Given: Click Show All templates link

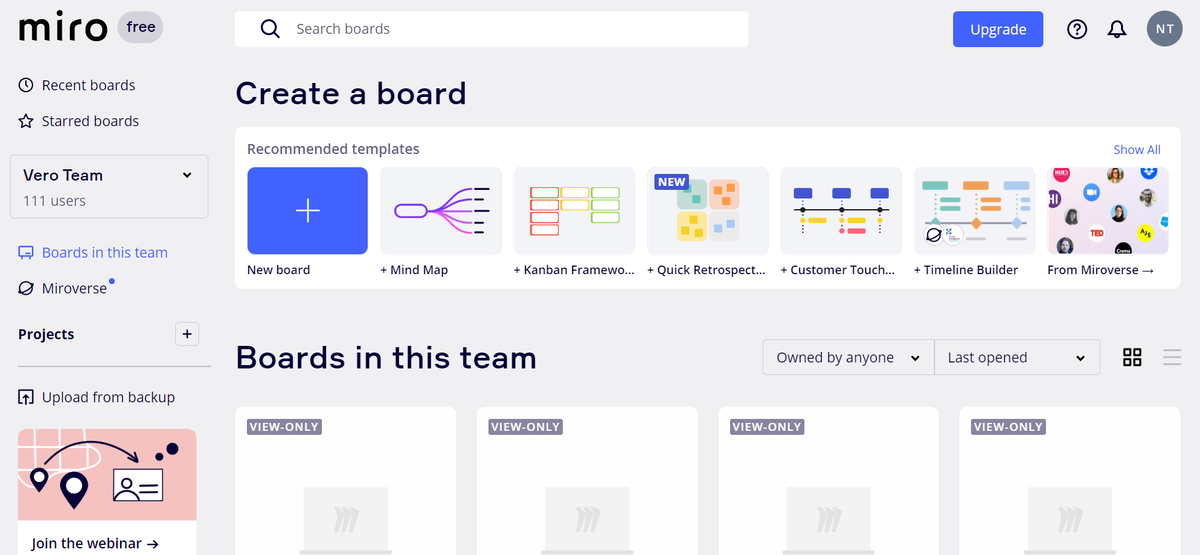Looking at the screenshot, I should pyautogui.click(x=1137, y=150).
